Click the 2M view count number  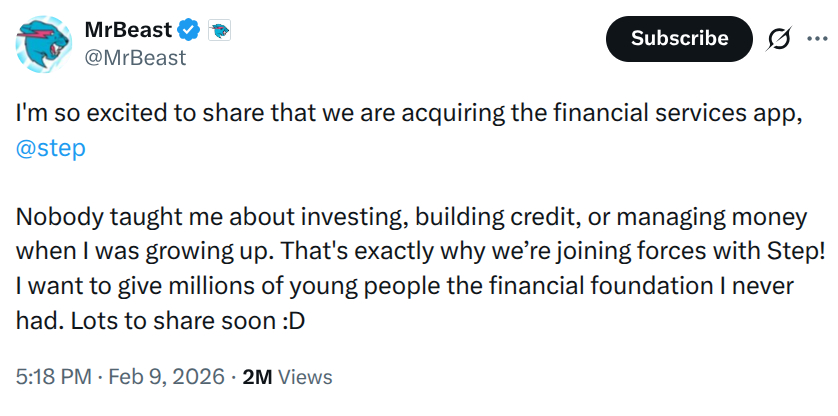pyautogui.click(x=258, y=377)
